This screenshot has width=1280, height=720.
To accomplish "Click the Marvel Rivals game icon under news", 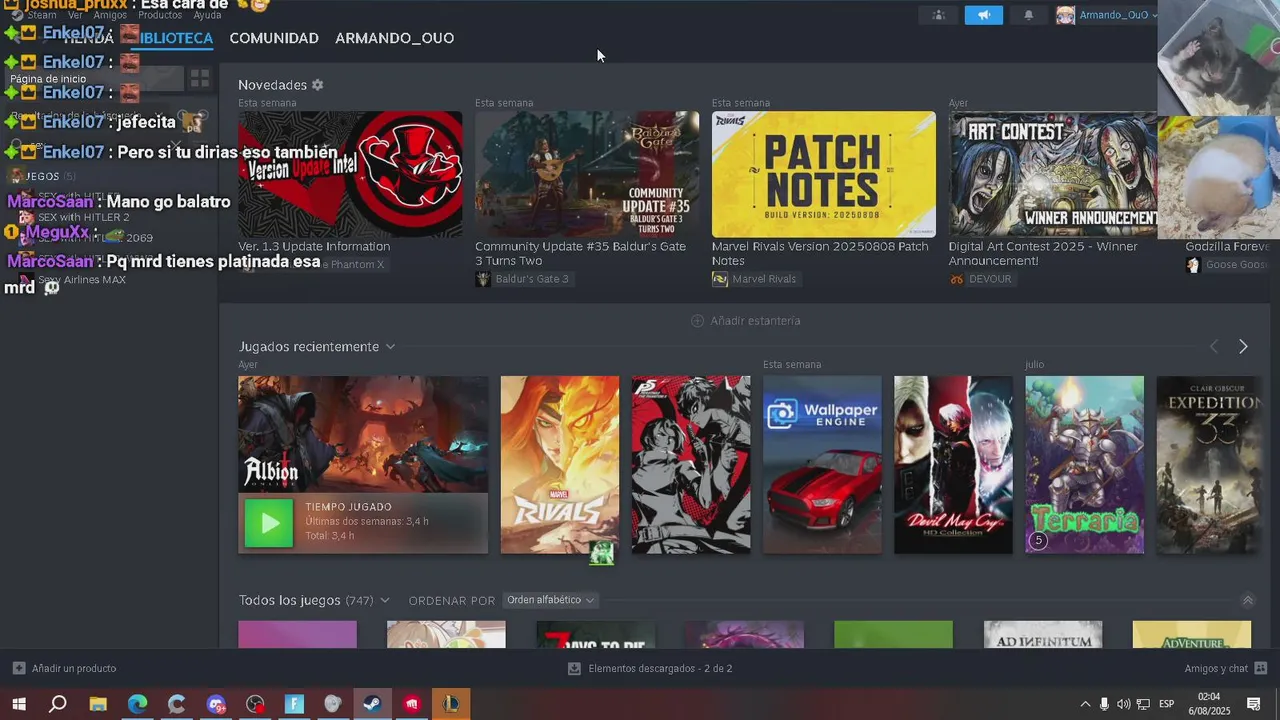I will 720,279.
